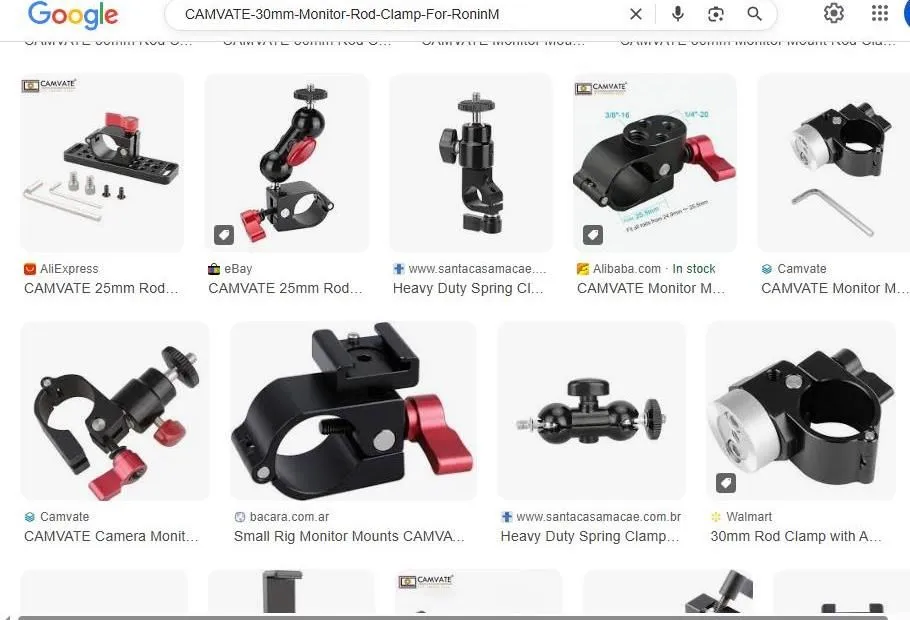Click the search magnifier icon

752,14
